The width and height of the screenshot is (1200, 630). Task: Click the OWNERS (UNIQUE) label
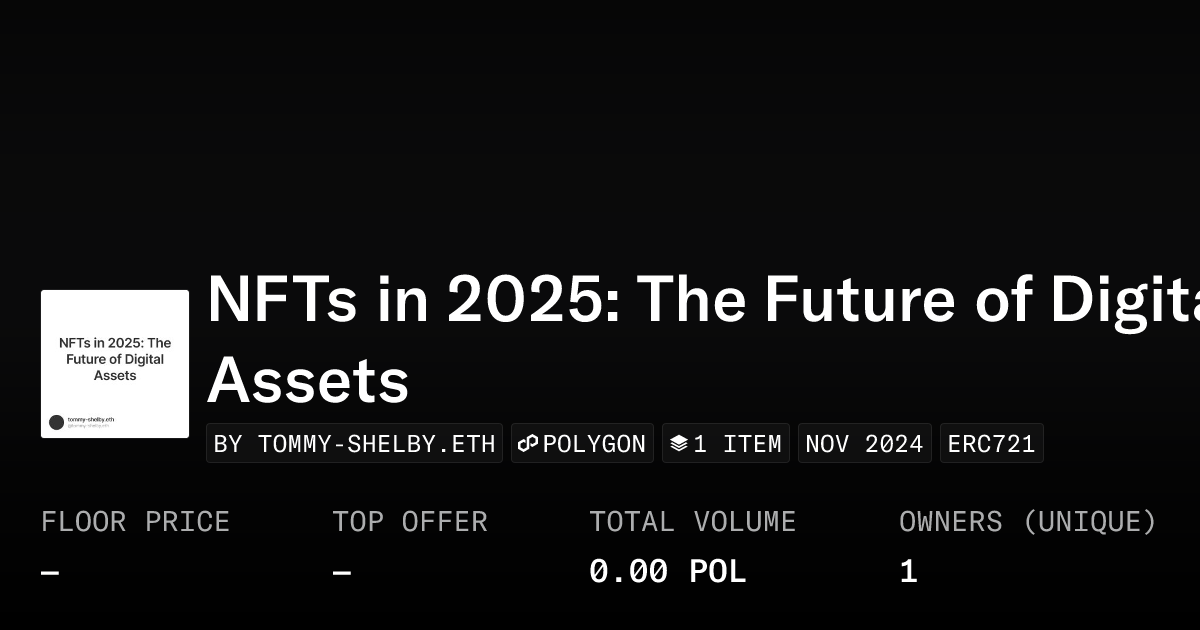point(1027,522)
